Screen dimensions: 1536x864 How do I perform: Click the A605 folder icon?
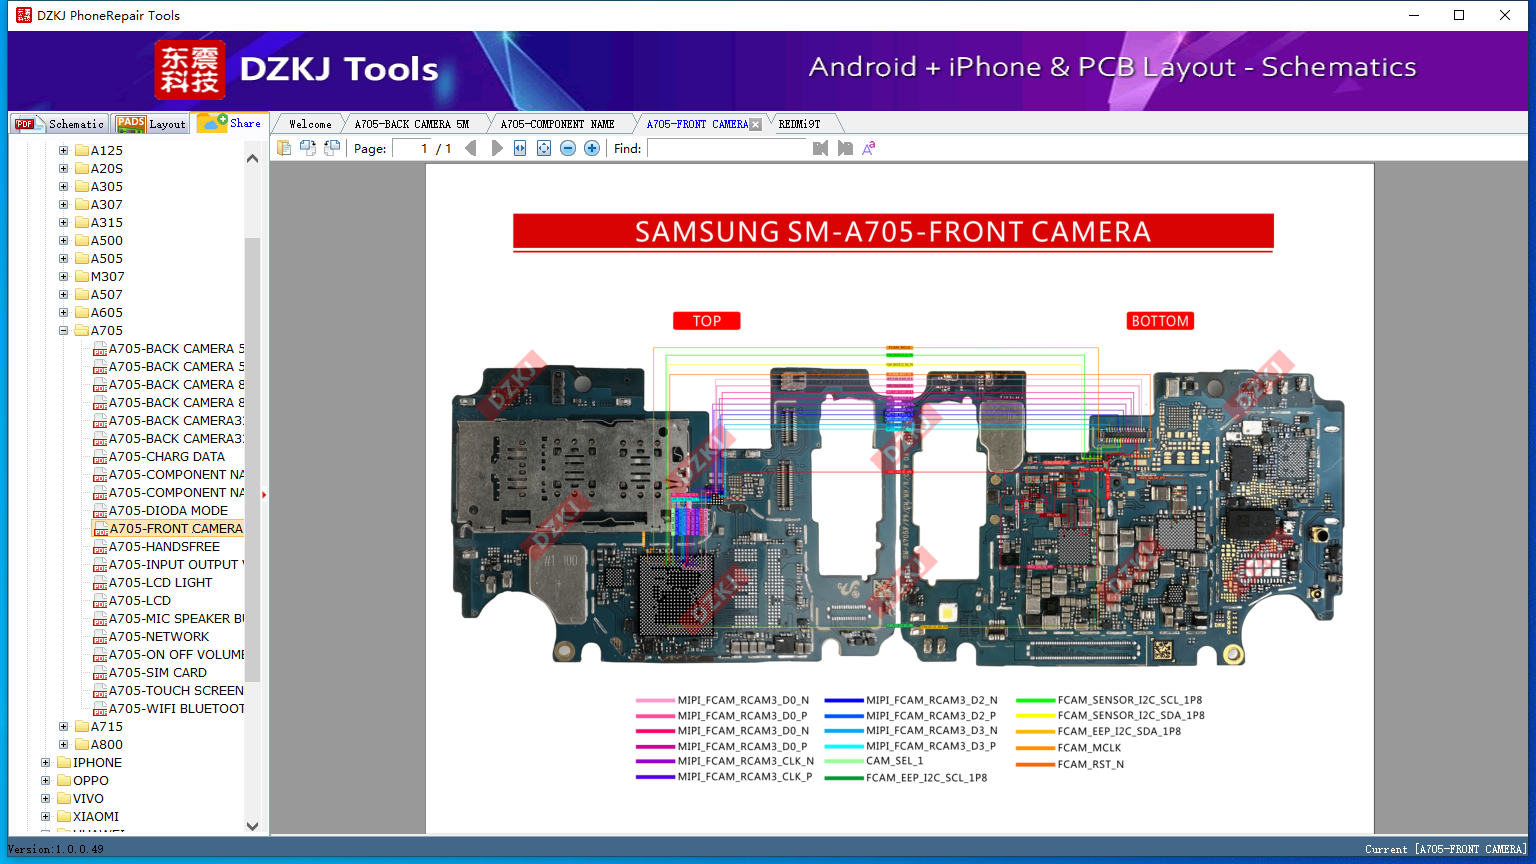point(82,313)
